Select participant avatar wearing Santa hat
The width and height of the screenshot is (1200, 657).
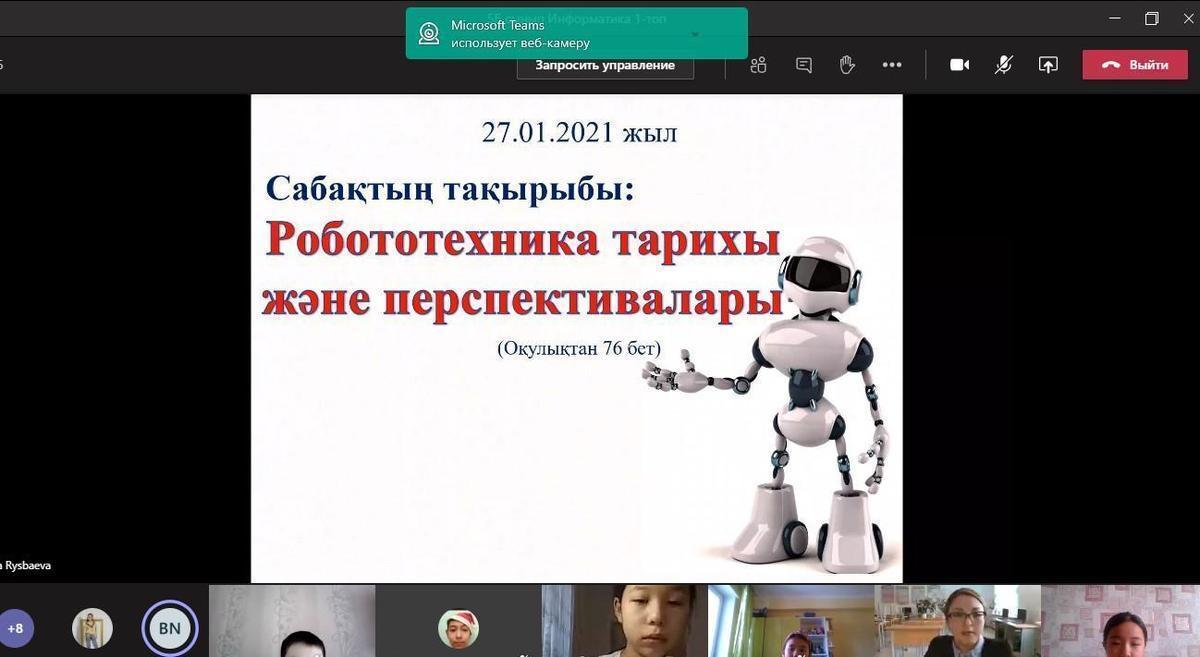tap(458, 628)
